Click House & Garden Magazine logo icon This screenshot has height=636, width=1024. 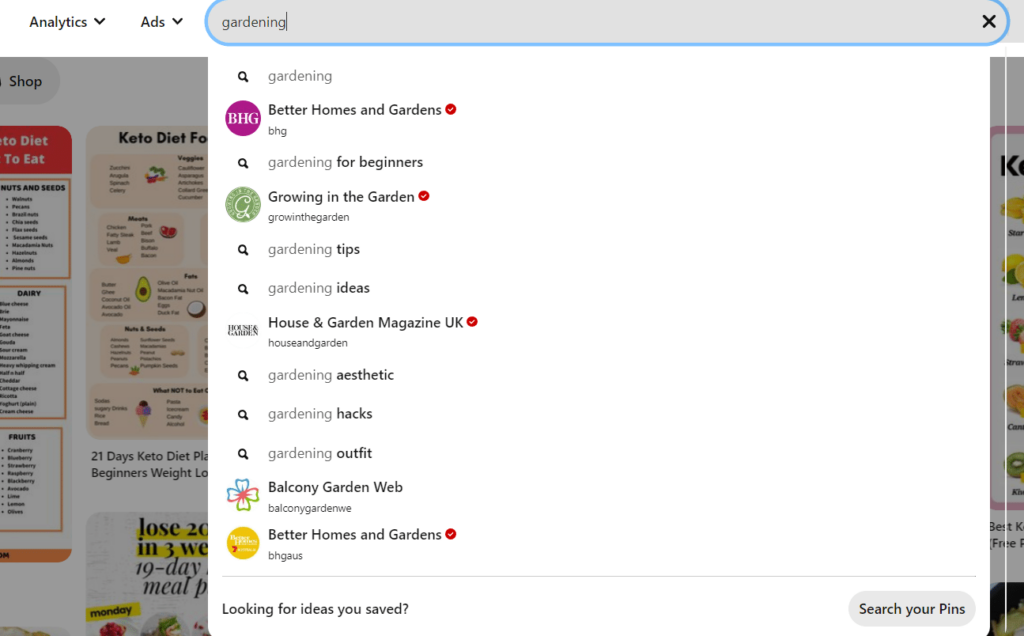[x=242, y=331]
